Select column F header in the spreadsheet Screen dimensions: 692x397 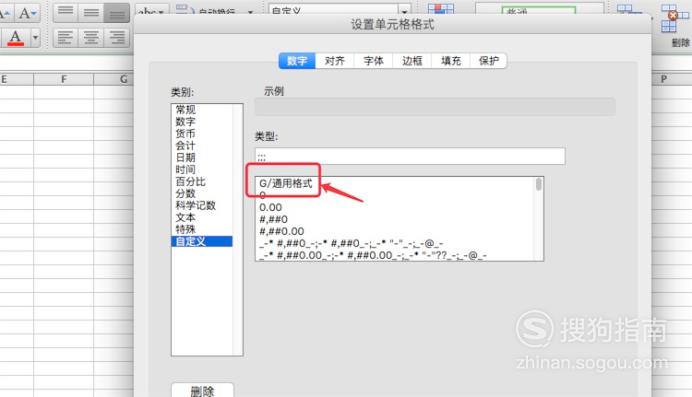point(64,79)
